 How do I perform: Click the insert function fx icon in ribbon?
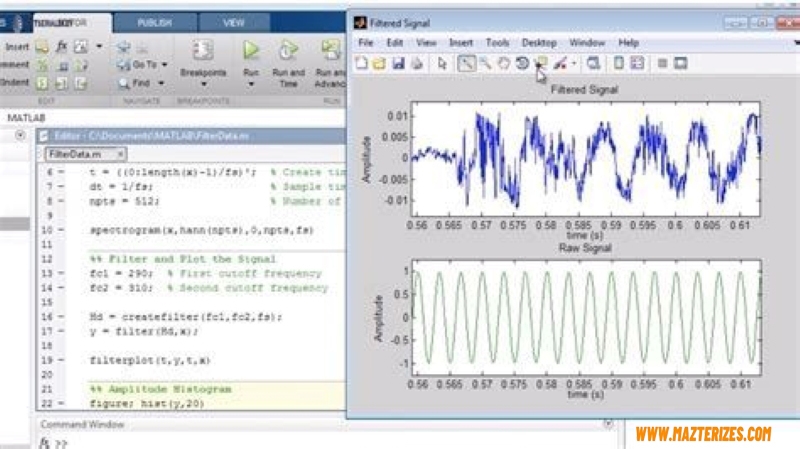[62, 47]
